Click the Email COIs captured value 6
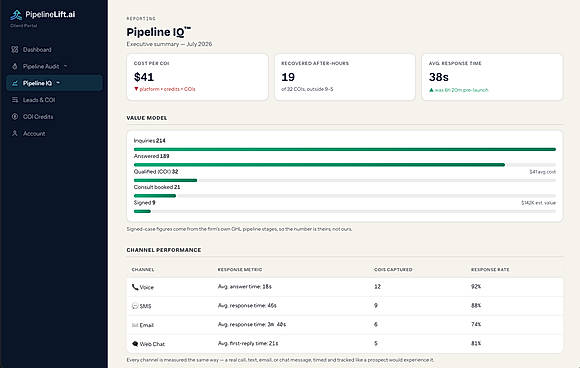 (376, 324)
